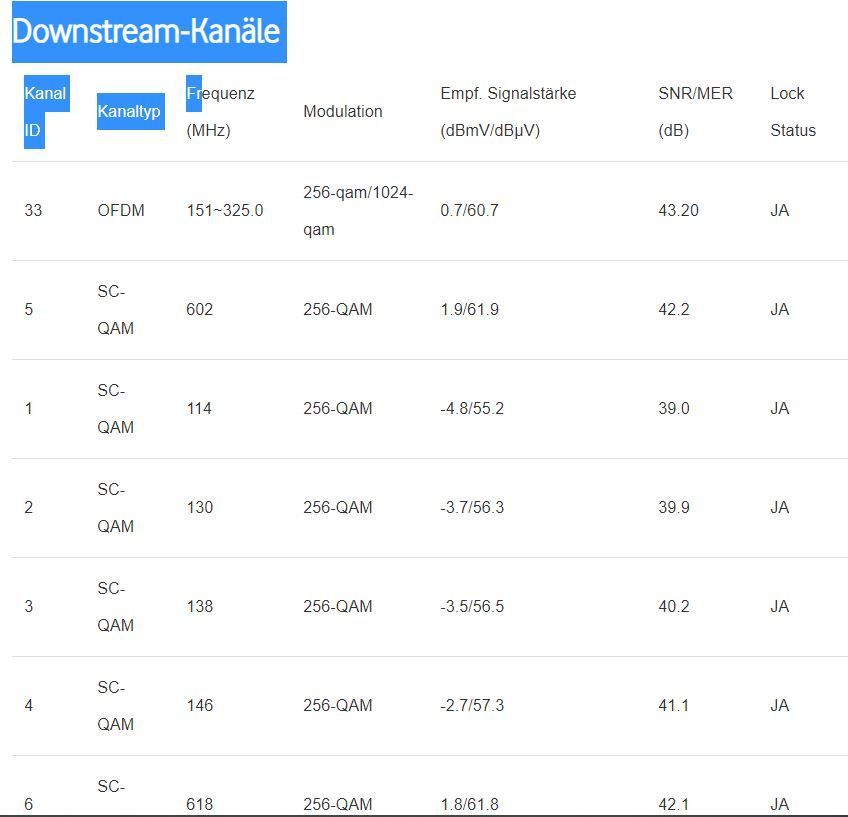This screenshot has width=848, height=817.
Task: Click the Kanaltyp column header
Action: pos(129,111)
